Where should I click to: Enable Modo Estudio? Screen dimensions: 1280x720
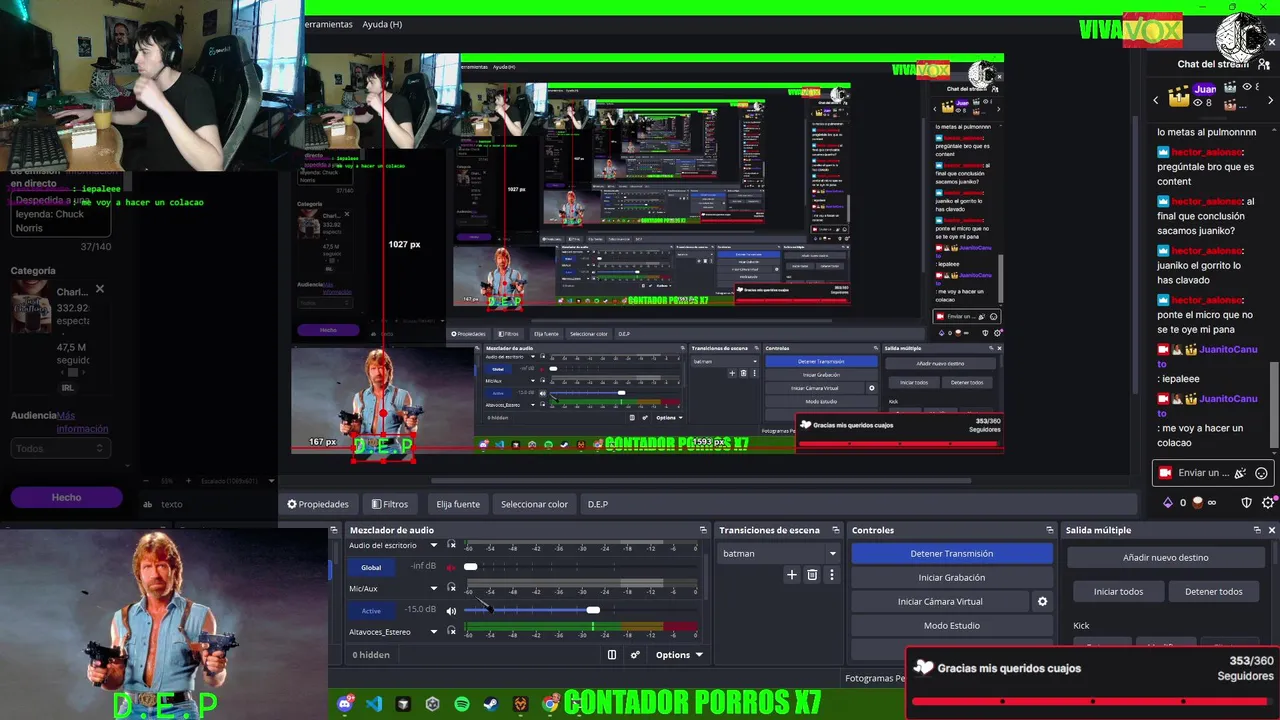[x=952, y=625]
